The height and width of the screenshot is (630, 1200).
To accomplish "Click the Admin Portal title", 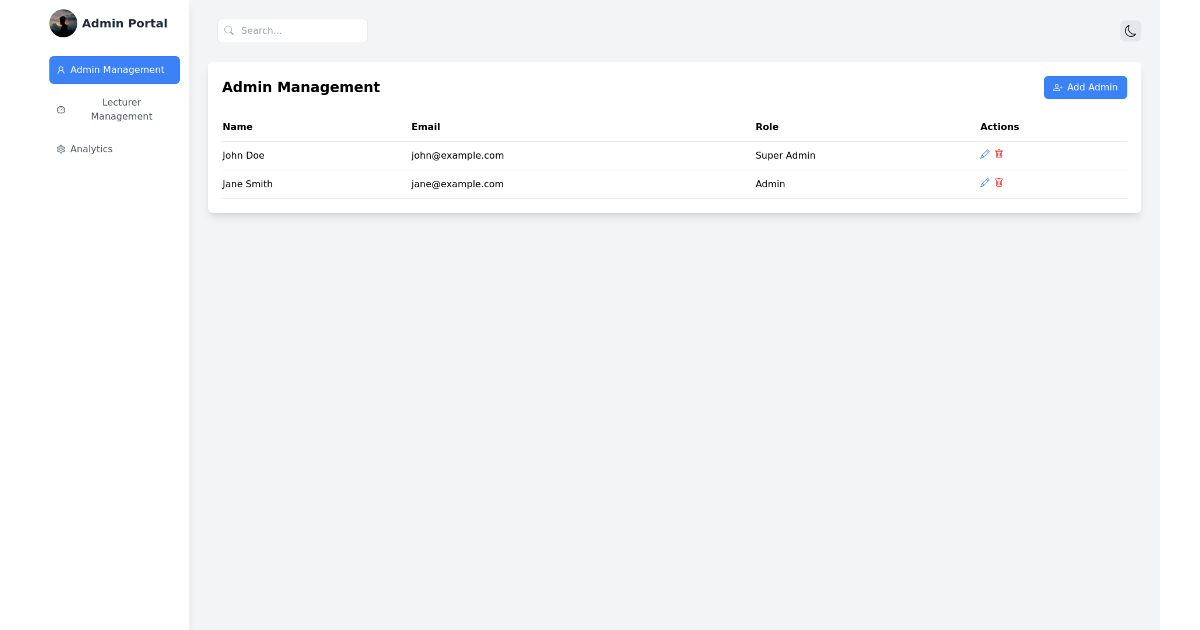I will [125, 22].
